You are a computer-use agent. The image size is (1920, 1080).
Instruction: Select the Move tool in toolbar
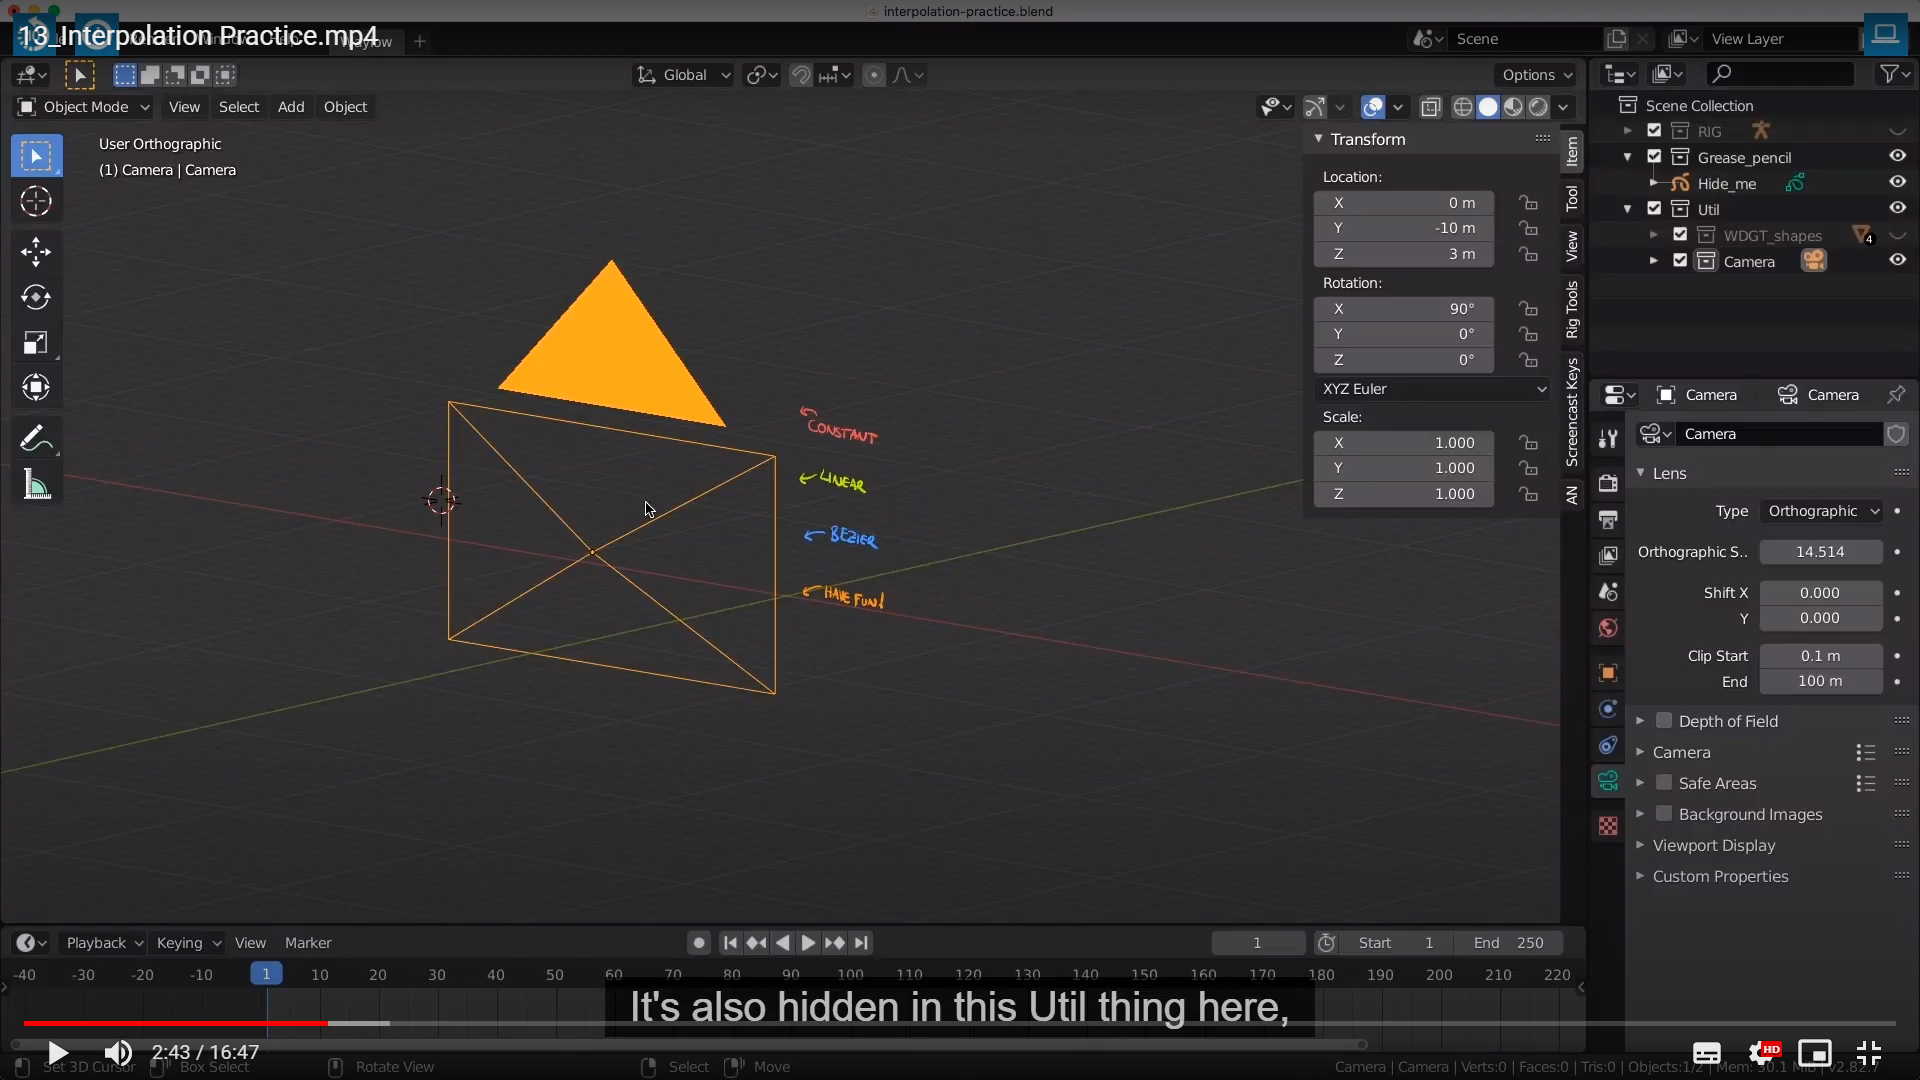click(x=36, y=251)
